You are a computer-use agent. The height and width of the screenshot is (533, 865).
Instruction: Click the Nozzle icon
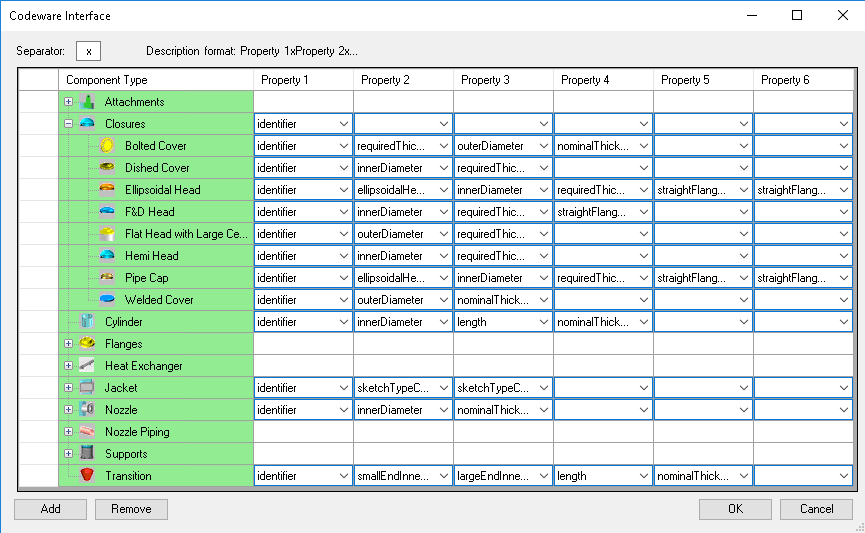point(87,410)
